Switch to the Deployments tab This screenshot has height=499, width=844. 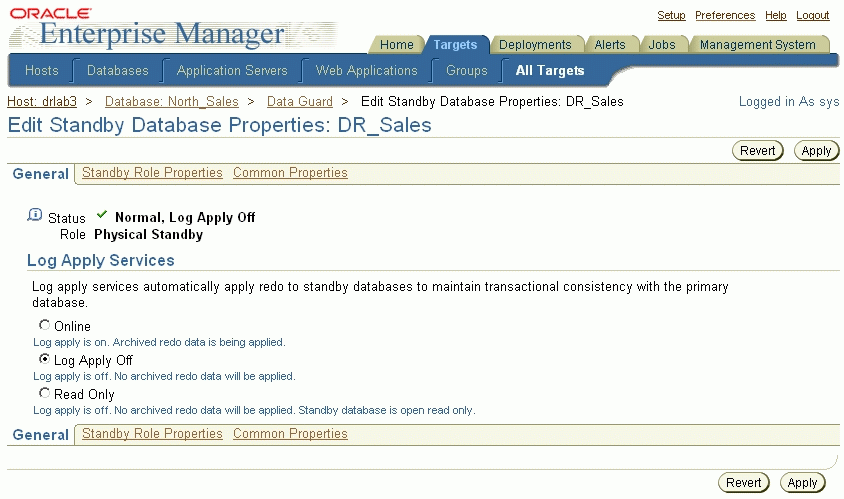pos(535,45)
